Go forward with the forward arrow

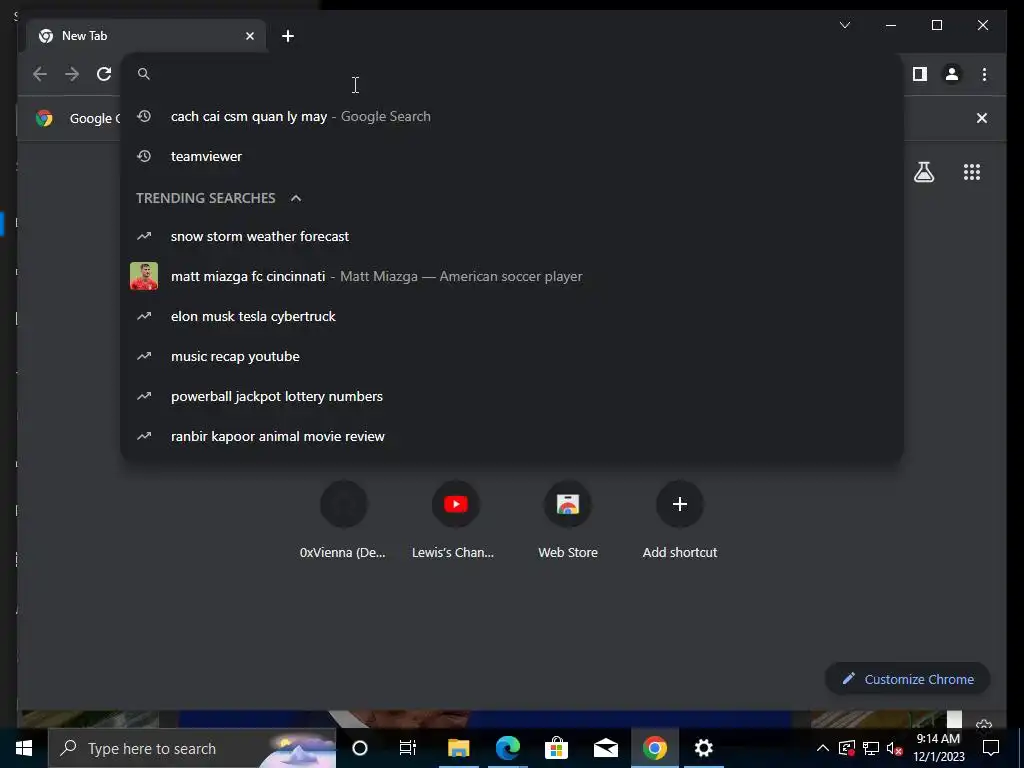pyautogui.click(x=72, y=74)
